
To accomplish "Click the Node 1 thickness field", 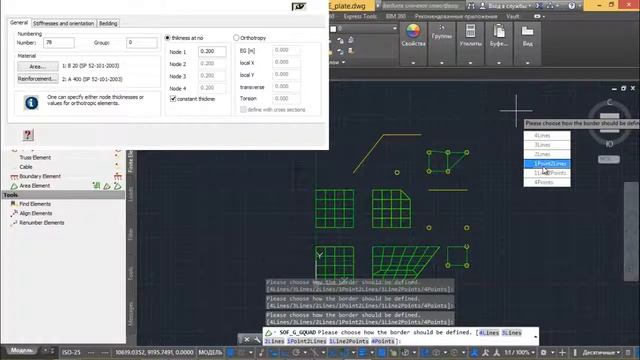I will point(212,51).
